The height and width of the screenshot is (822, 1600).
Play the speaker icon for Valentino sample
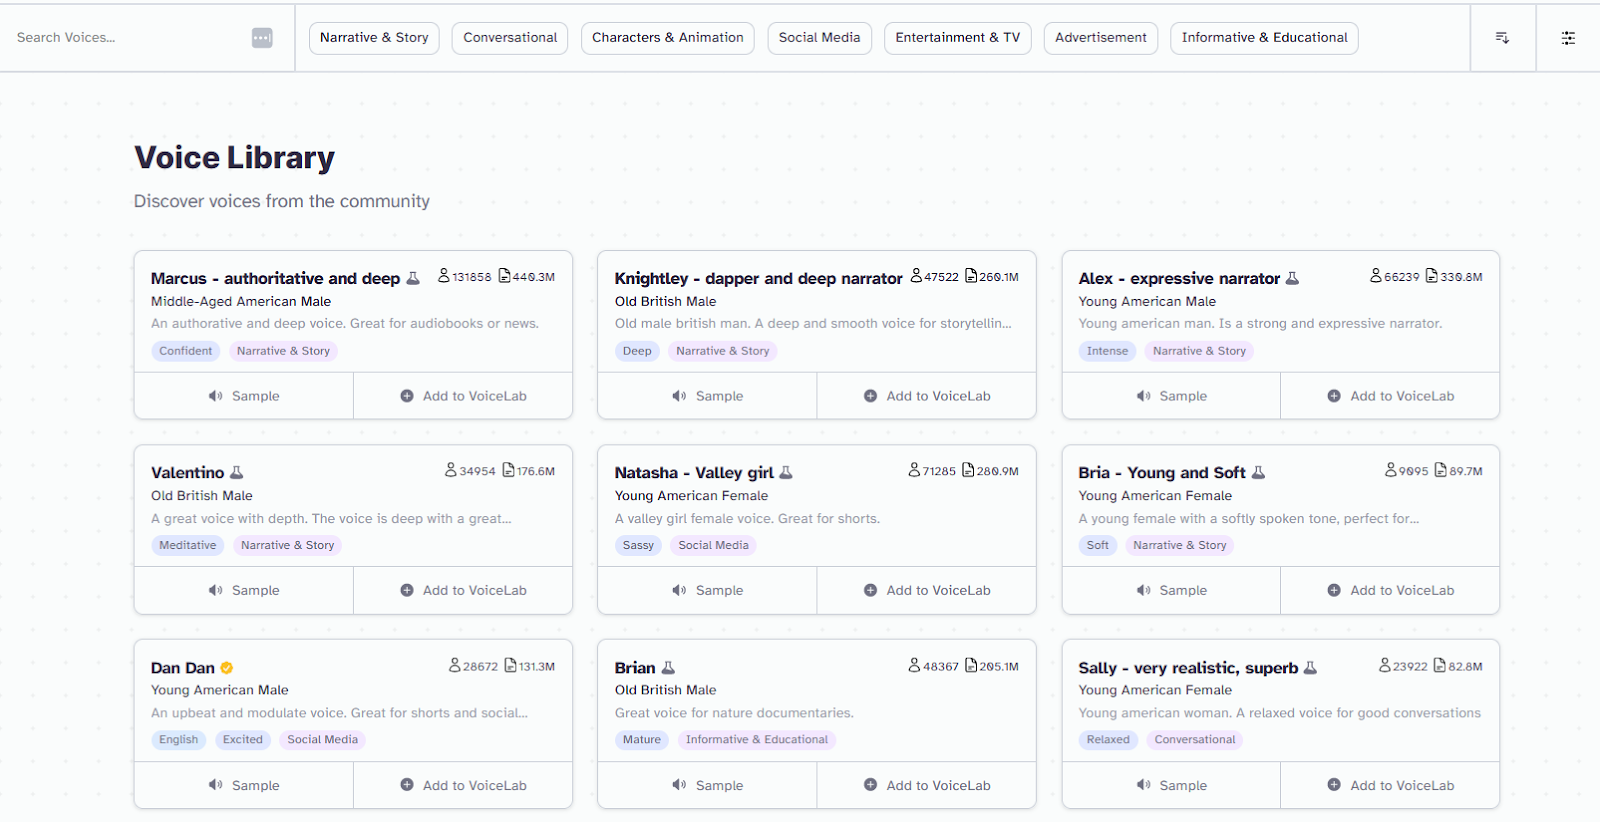[x=215, y=591]
